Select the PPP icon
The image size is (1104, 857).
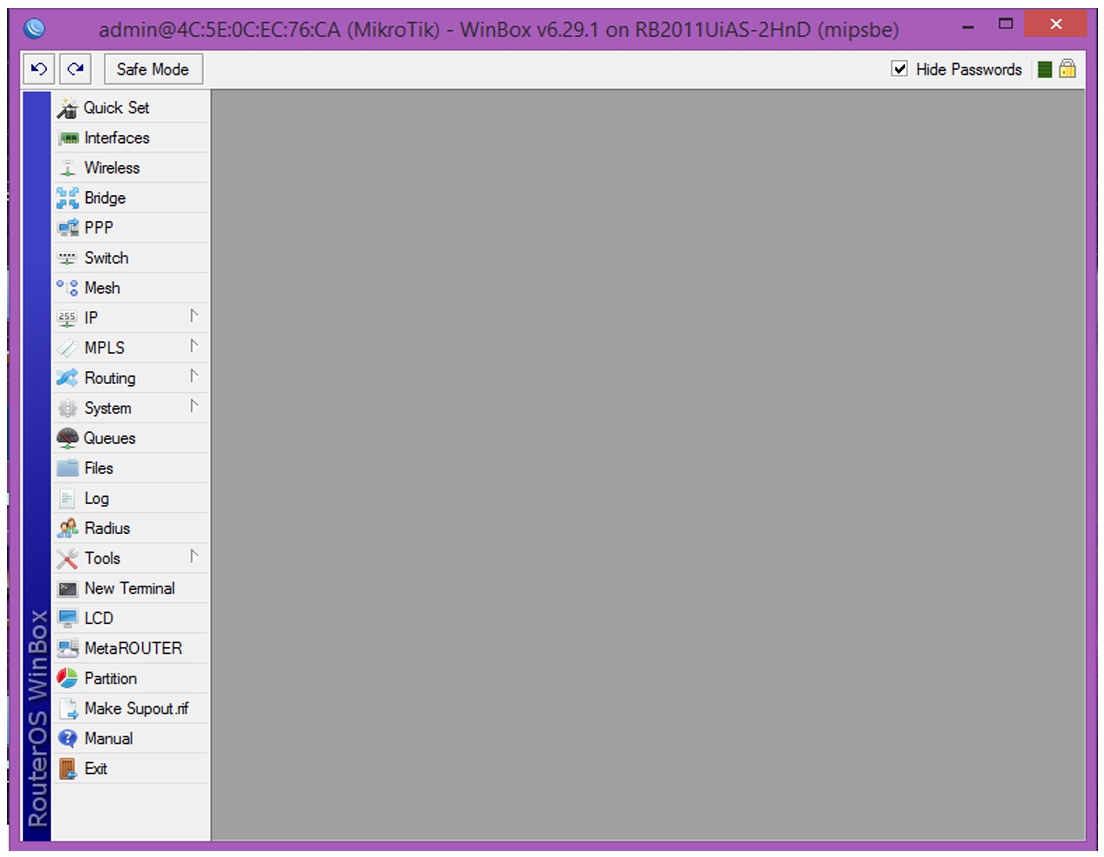point(68,227)
